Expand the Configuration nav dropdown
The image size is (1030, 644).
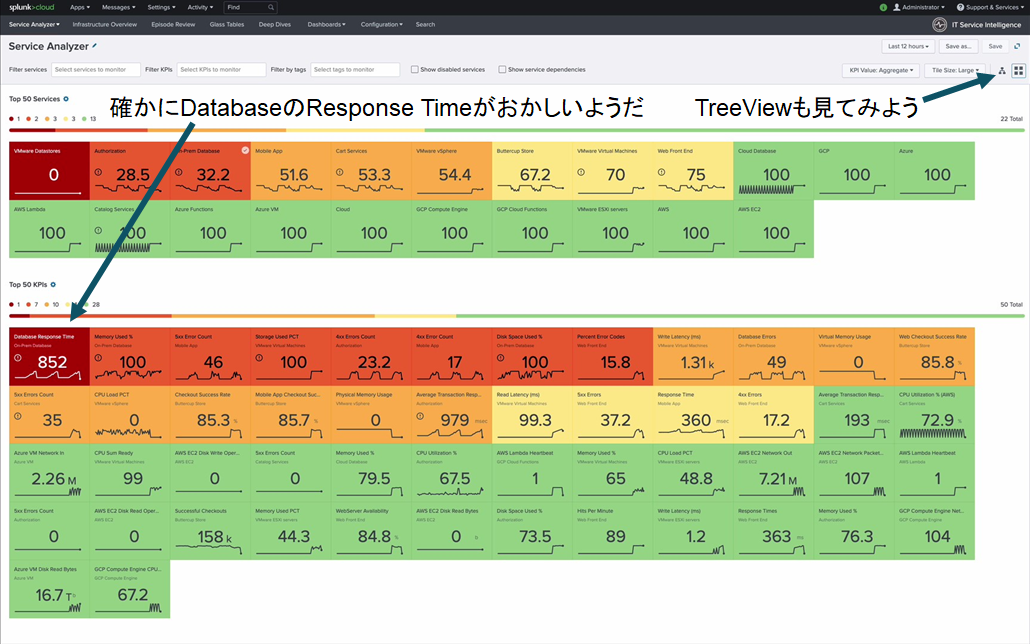pos(382,25)
